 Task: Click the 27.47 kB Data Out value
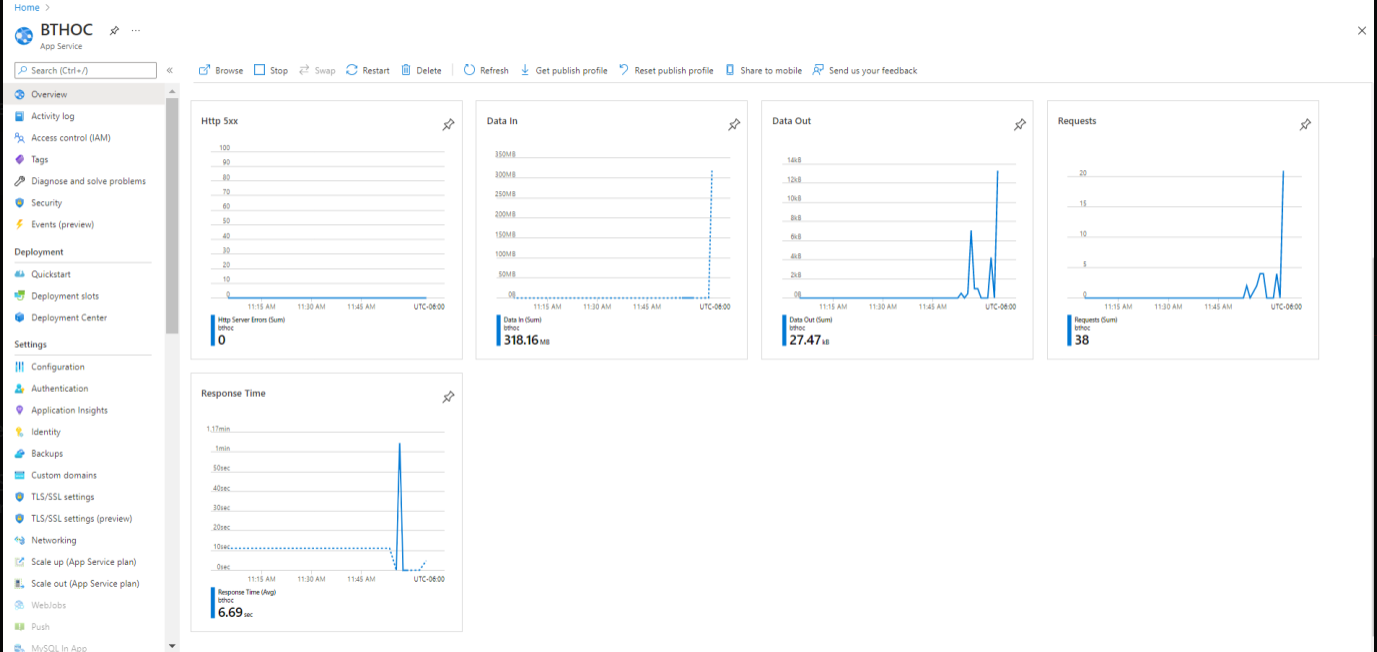pos(809,340)
